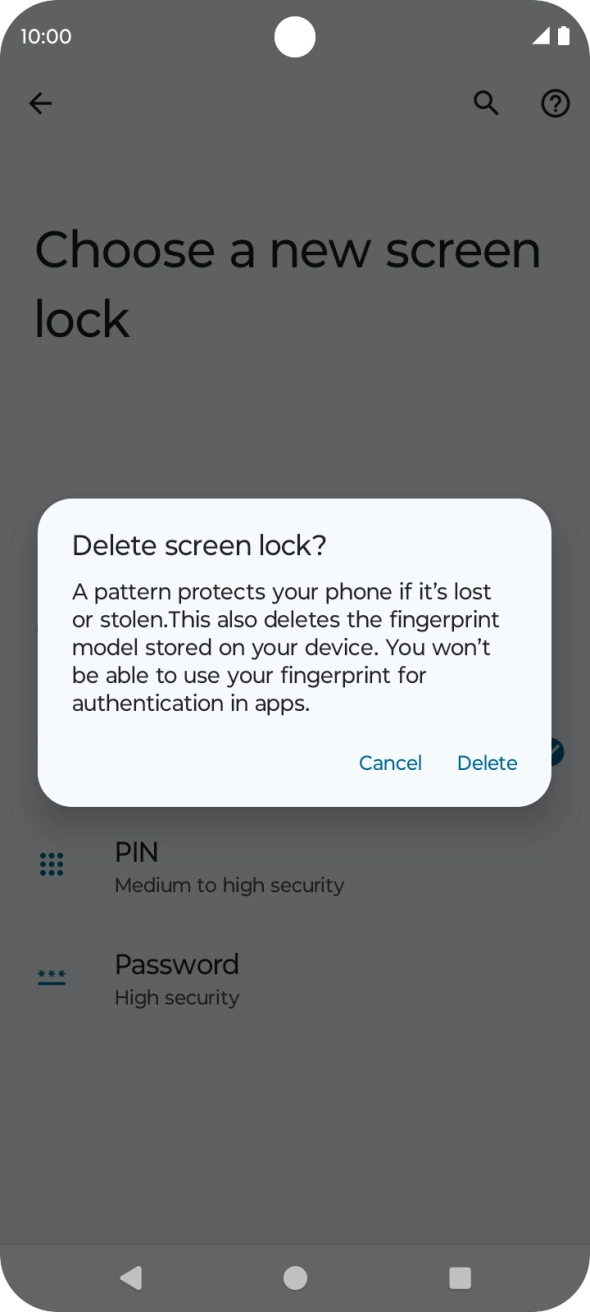The width and height of the screenshot is (590, 1312).
Task: Open search with the magnifier icon
Action: click(486, 103)
